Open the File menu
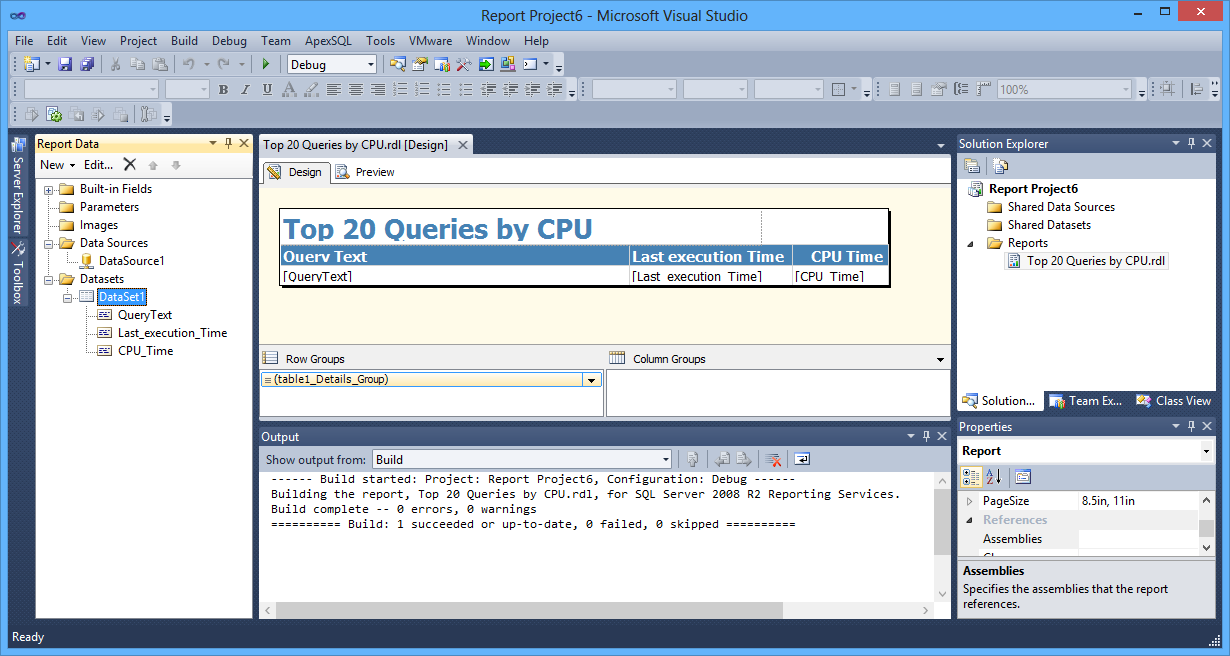The height and width of the screenshot is (656, 1230). 24,41
